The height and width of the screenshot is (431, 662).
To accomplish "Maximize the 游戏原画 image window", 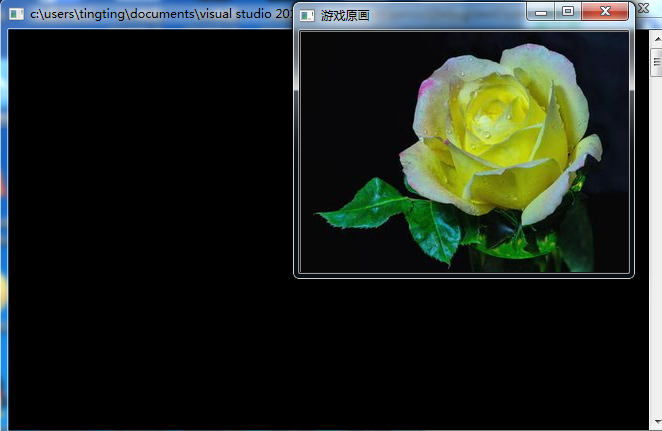I will pyautogui.click(x=568, y=11).
